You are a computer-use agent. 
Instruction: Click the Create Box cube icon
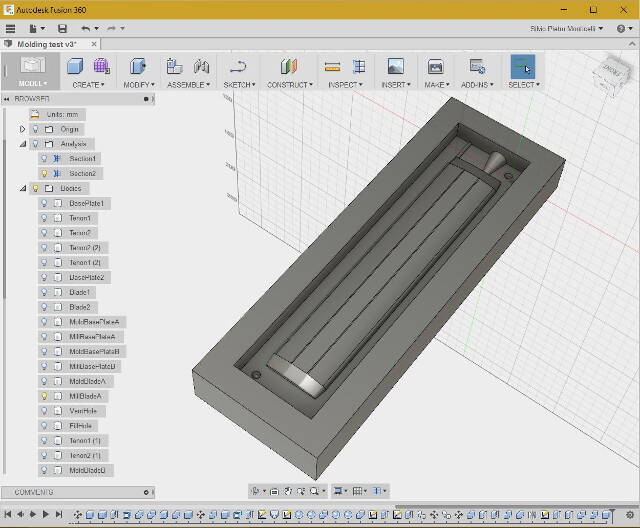point(75,66)
